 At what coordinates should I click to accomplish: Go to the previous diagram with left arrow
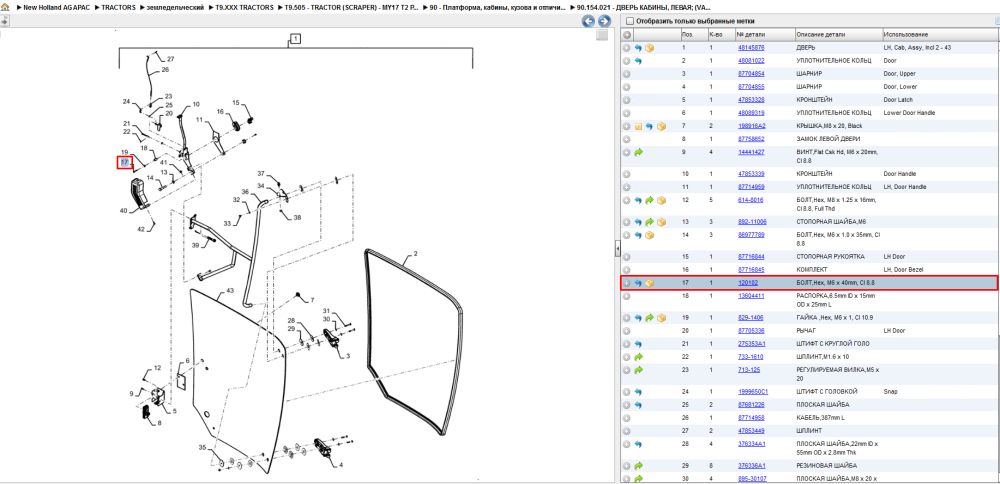[589, 21]
